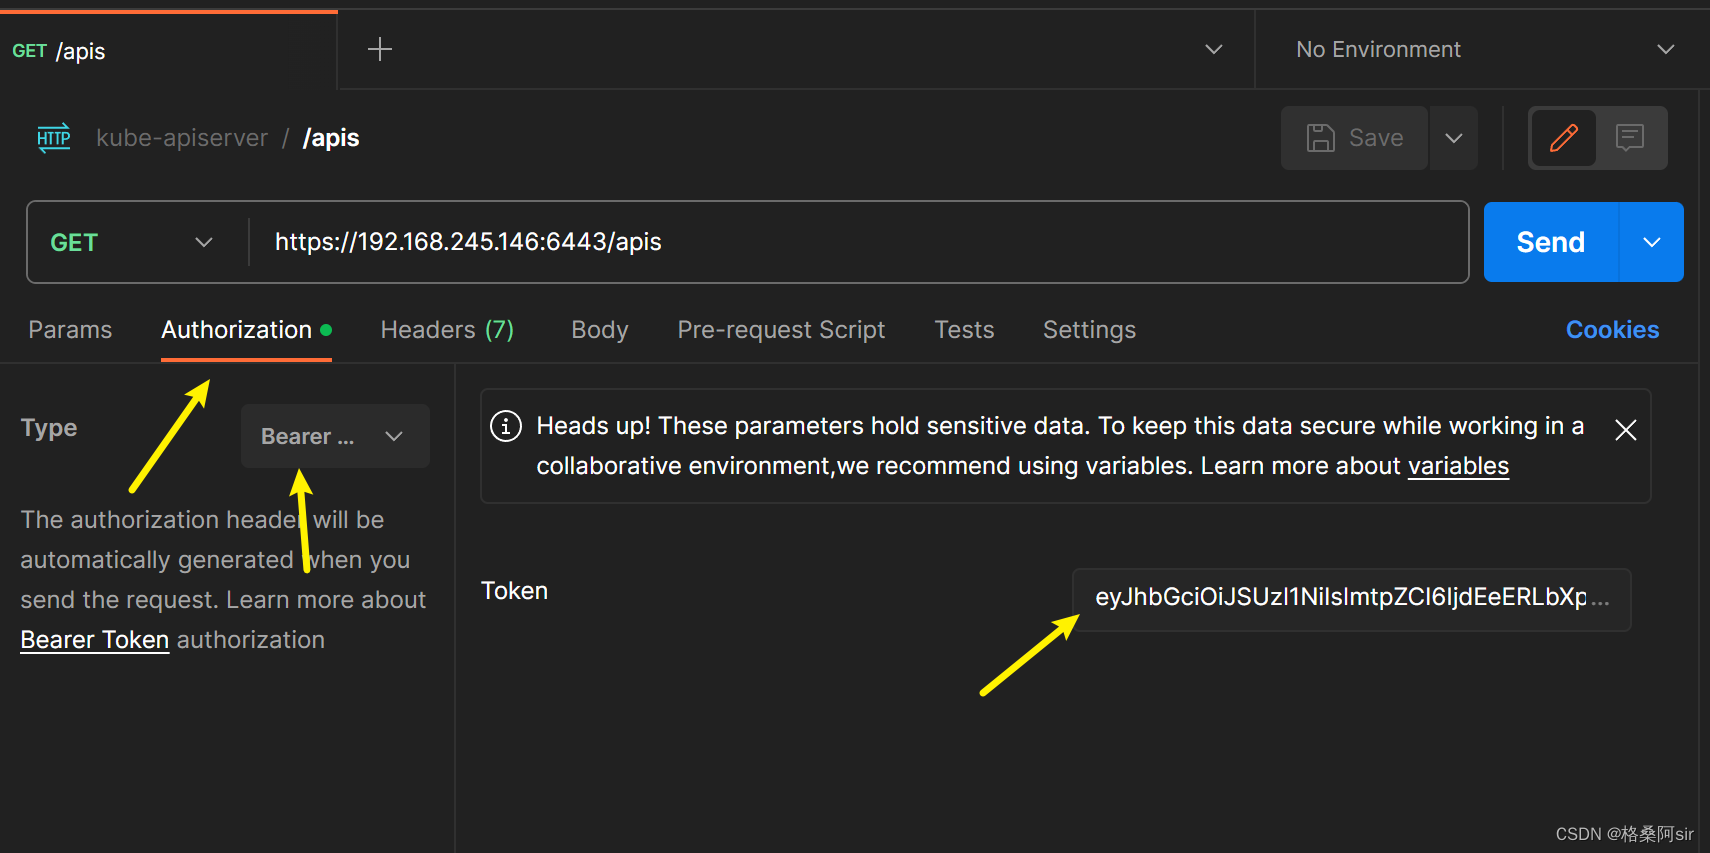Click the Send button

tap(1551, 242)
